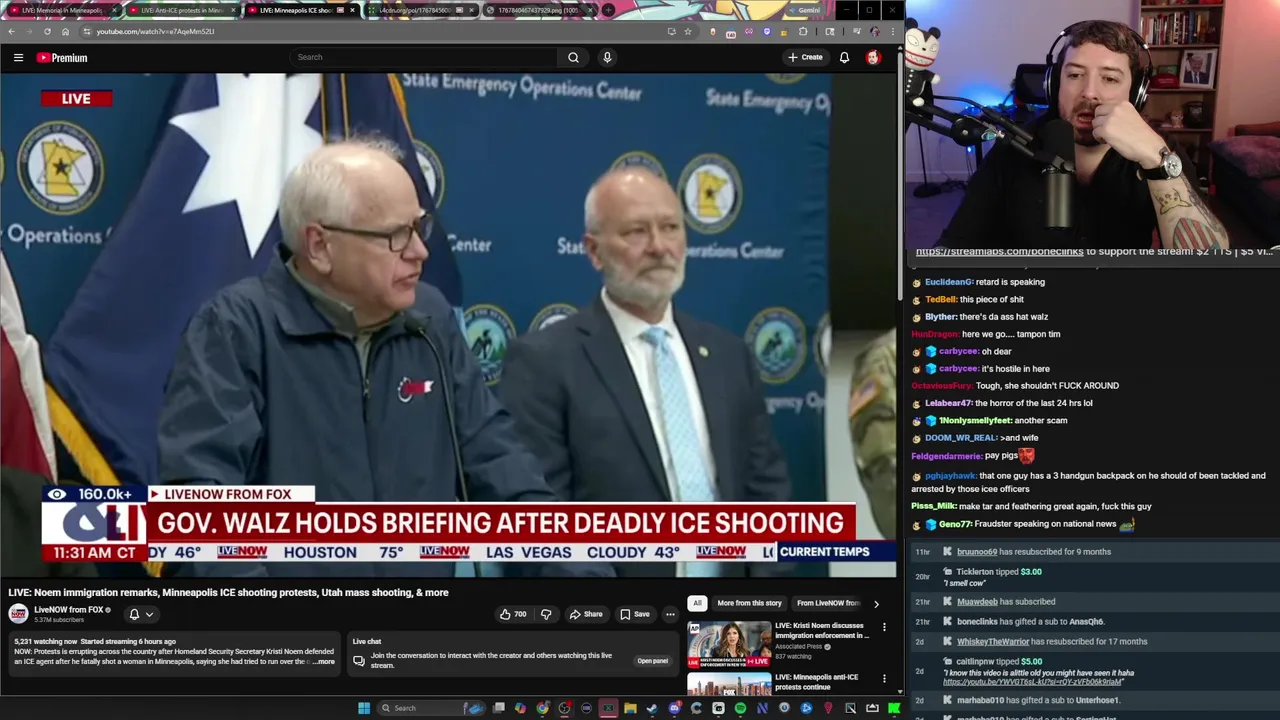Open LiveNOW from FOX channel name link
Viewport: 1280px width, 720px height.
pyautogui.click(x=69, y=610)
